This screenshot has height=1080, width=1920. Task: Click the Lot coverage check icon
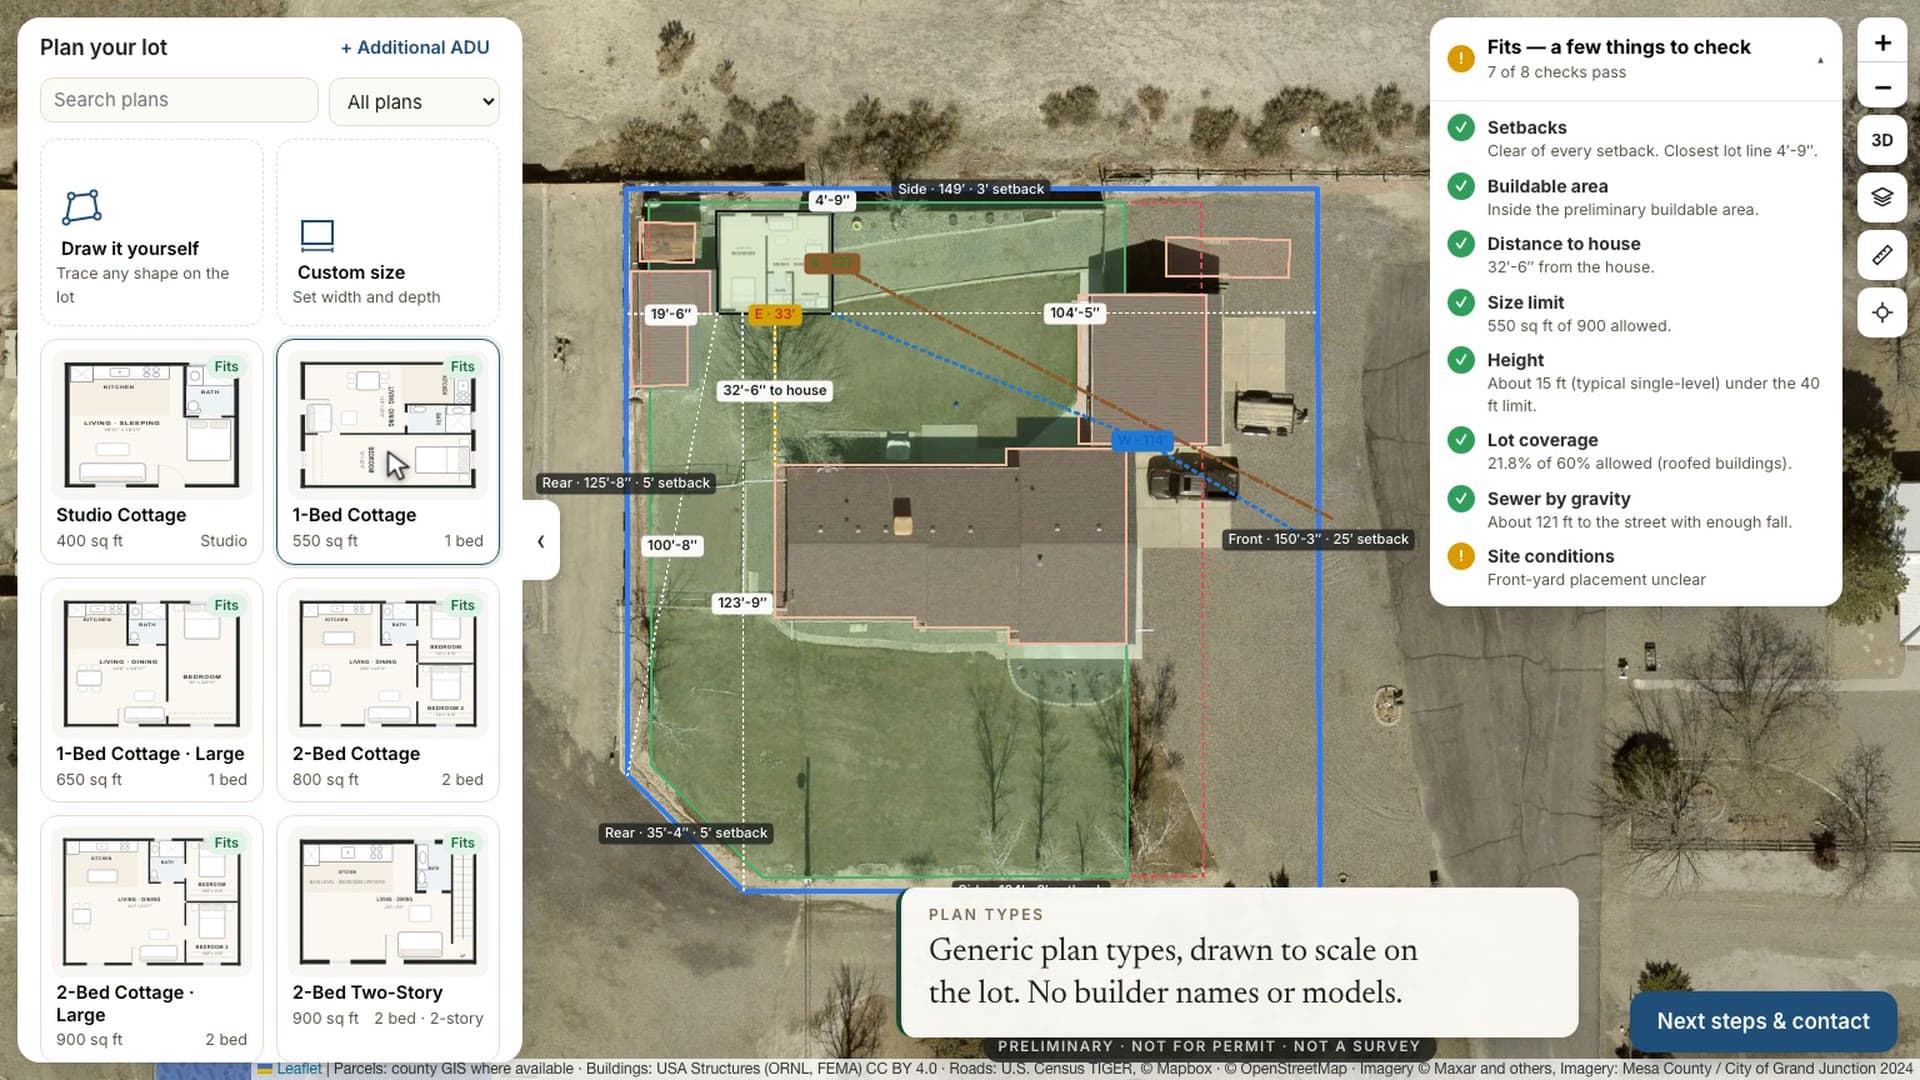[1460, 440]
